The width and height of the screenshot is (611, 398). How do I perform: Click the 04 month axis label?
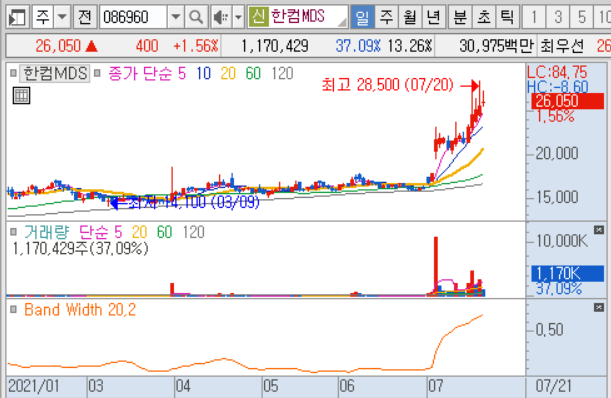[183, 386]
